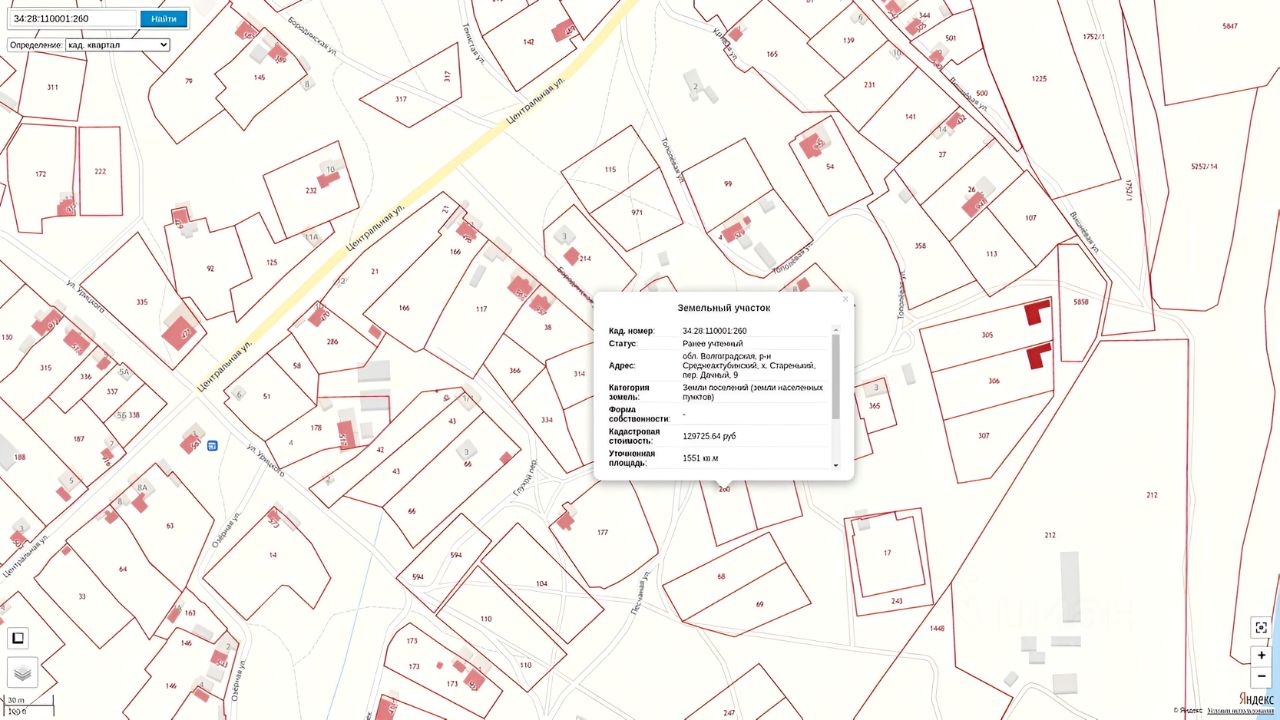This screenshot has height=720, width=1280.
Task: Click the blue POI marker near ул. Урицкого
Action: click(212, 445)
